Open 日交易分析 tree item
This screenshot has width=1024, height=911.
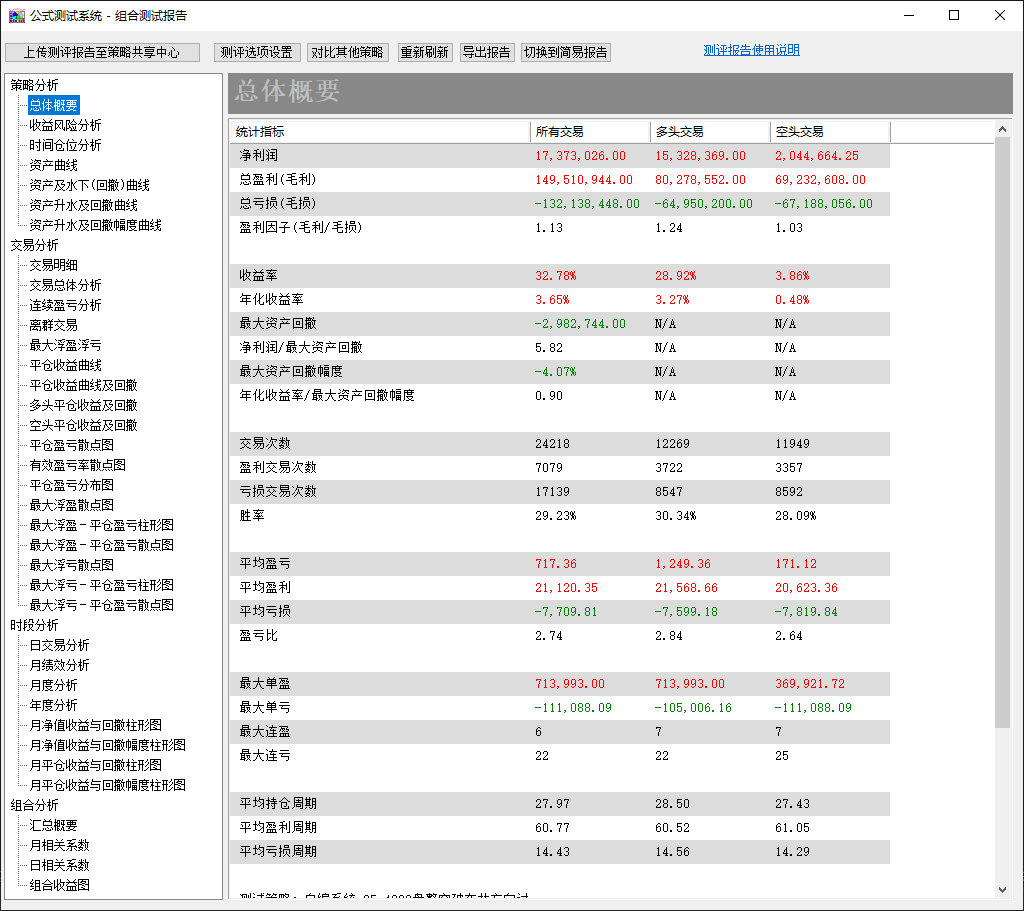coord(59,645)
